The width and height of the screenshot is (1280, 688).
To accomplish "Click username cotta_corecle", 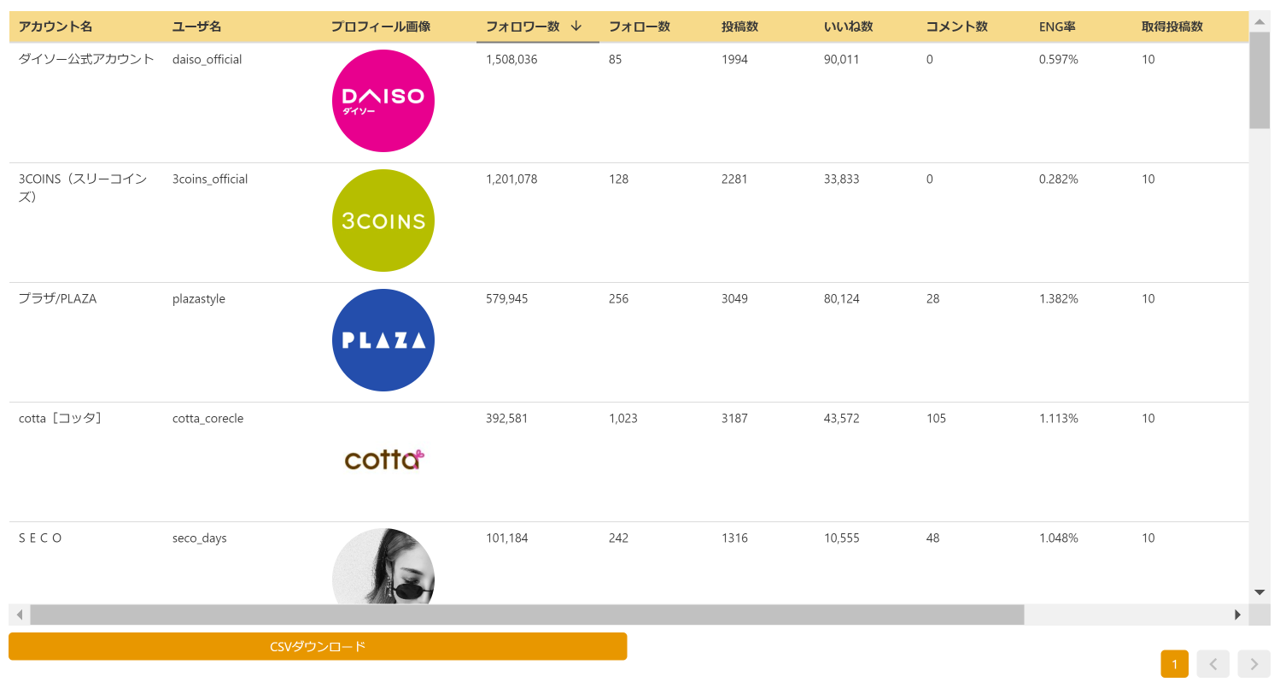I will click(x=208, y=418).
